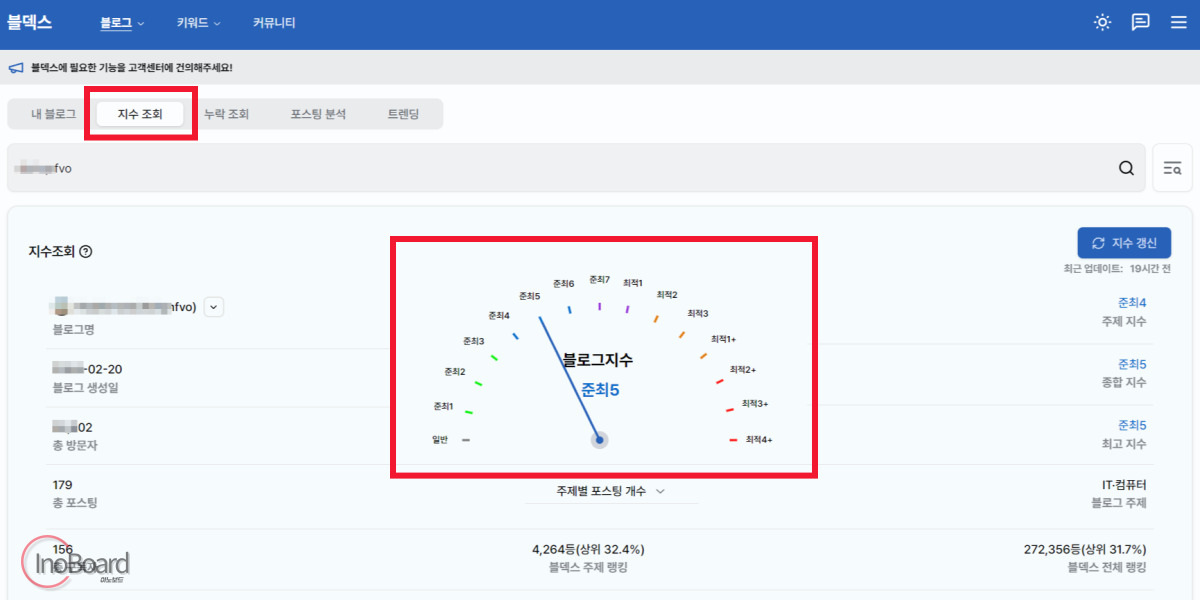Click the 블로그 생성일 date value
This screenshot has height=600, width=1200.
pos(87,369)
